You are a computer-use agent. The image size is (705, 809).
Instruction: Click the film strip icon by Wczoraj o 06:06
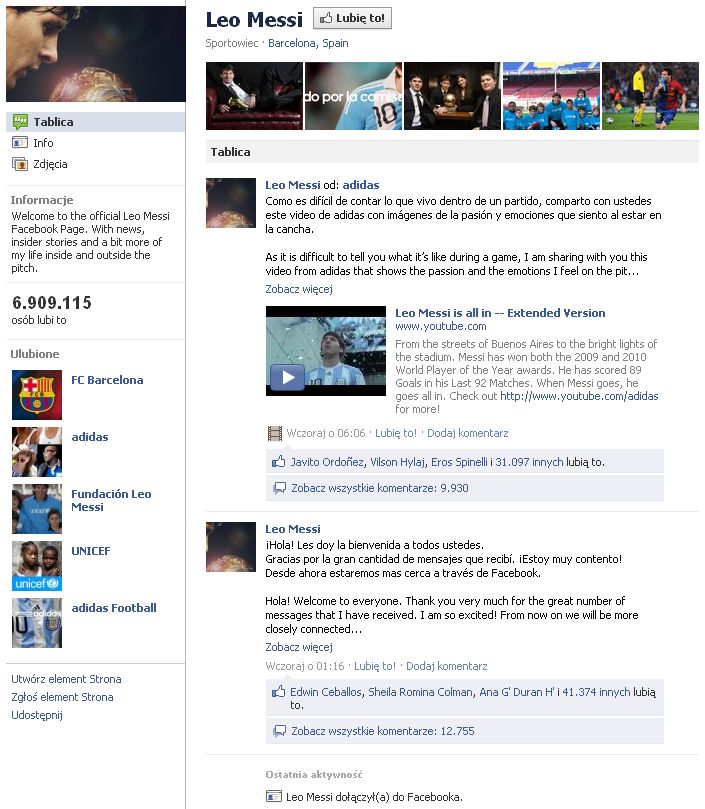tap(275, 433)
